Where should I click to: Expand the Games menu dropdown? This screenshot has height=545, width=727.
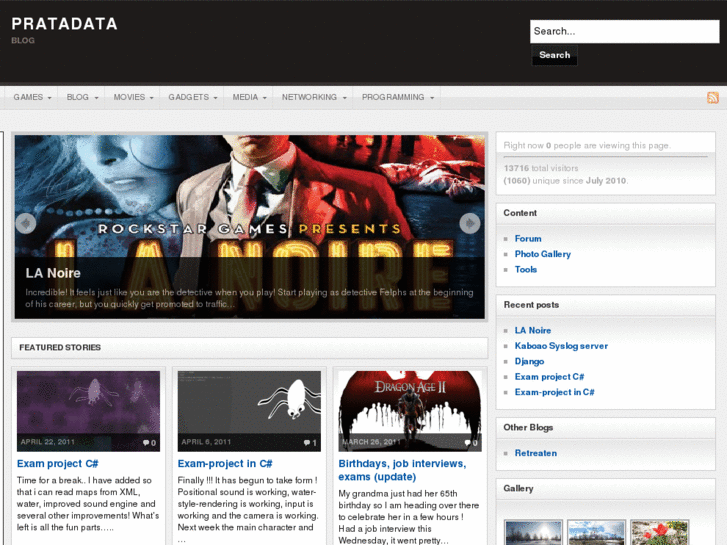click(32, 97)
